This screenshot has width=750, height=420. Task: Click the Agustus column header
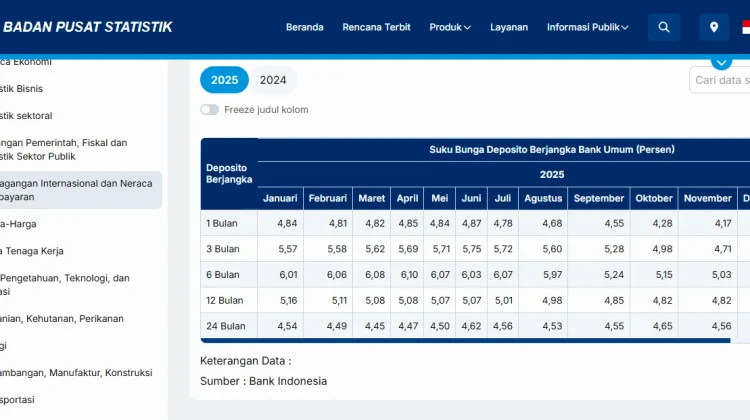543,198
